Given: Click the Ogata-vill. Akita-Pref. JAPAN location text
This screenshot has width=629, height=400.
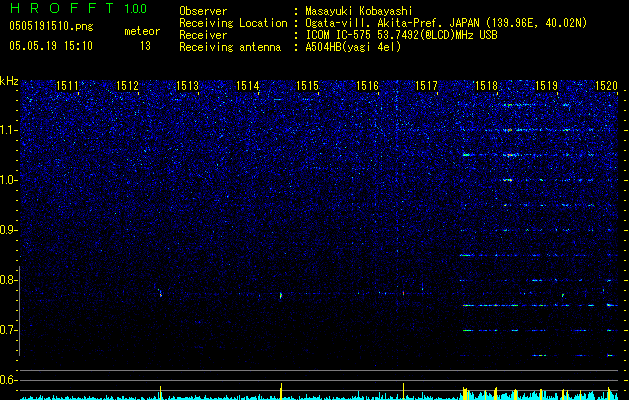Looking at the screenshot, I should pos(446,23).
